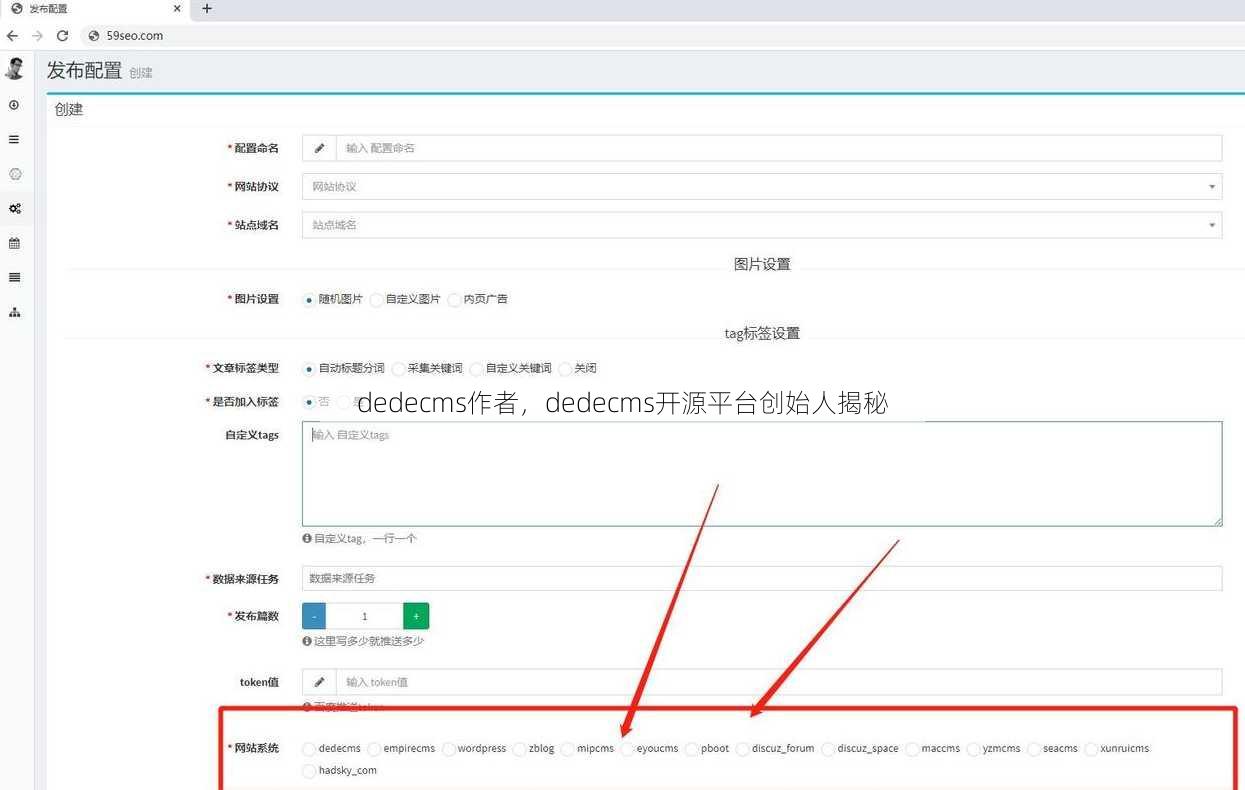
Task: Select zblog as 网站系统
Action: coord(519,749)
